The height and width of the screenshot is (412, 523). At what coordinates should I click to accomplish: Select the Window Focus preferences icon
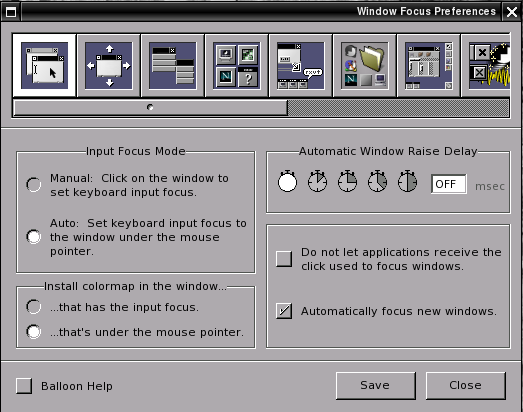[x=44, y=65]
